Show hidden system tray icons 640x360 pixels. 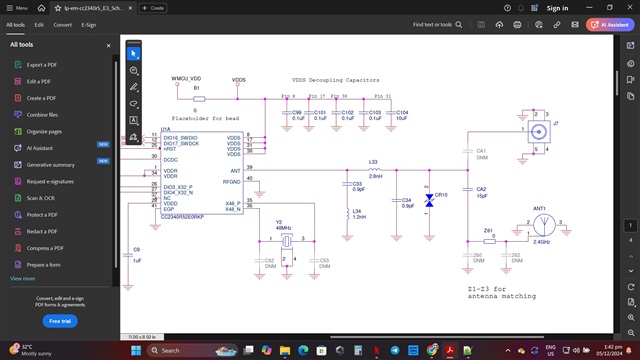(x=508, y=351)
